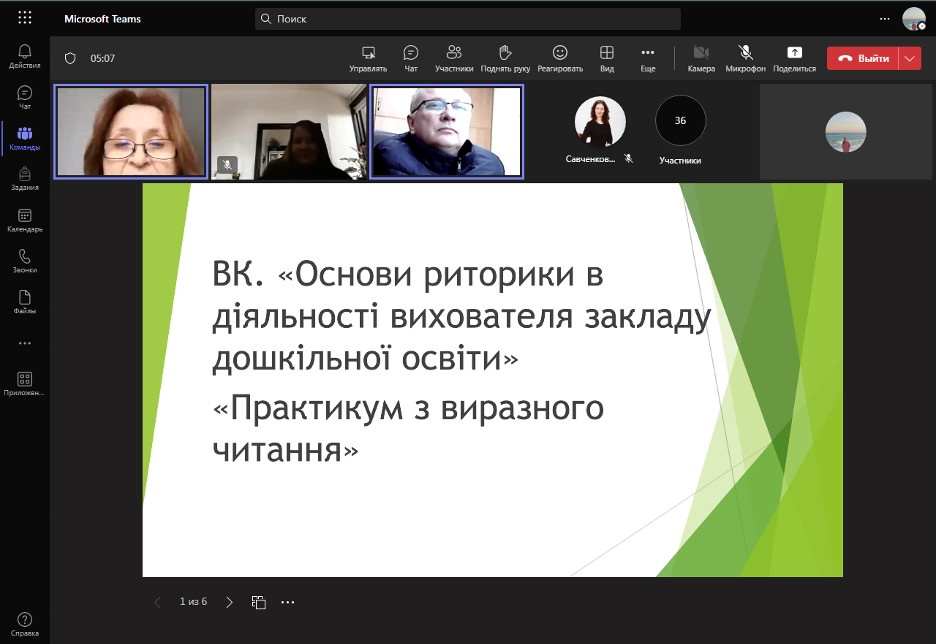Image resolution: width=936 pixels, height=644 pixels.
Task: Go to the next slide arrow
Action: pyautogui.click(x=229, y=602)
